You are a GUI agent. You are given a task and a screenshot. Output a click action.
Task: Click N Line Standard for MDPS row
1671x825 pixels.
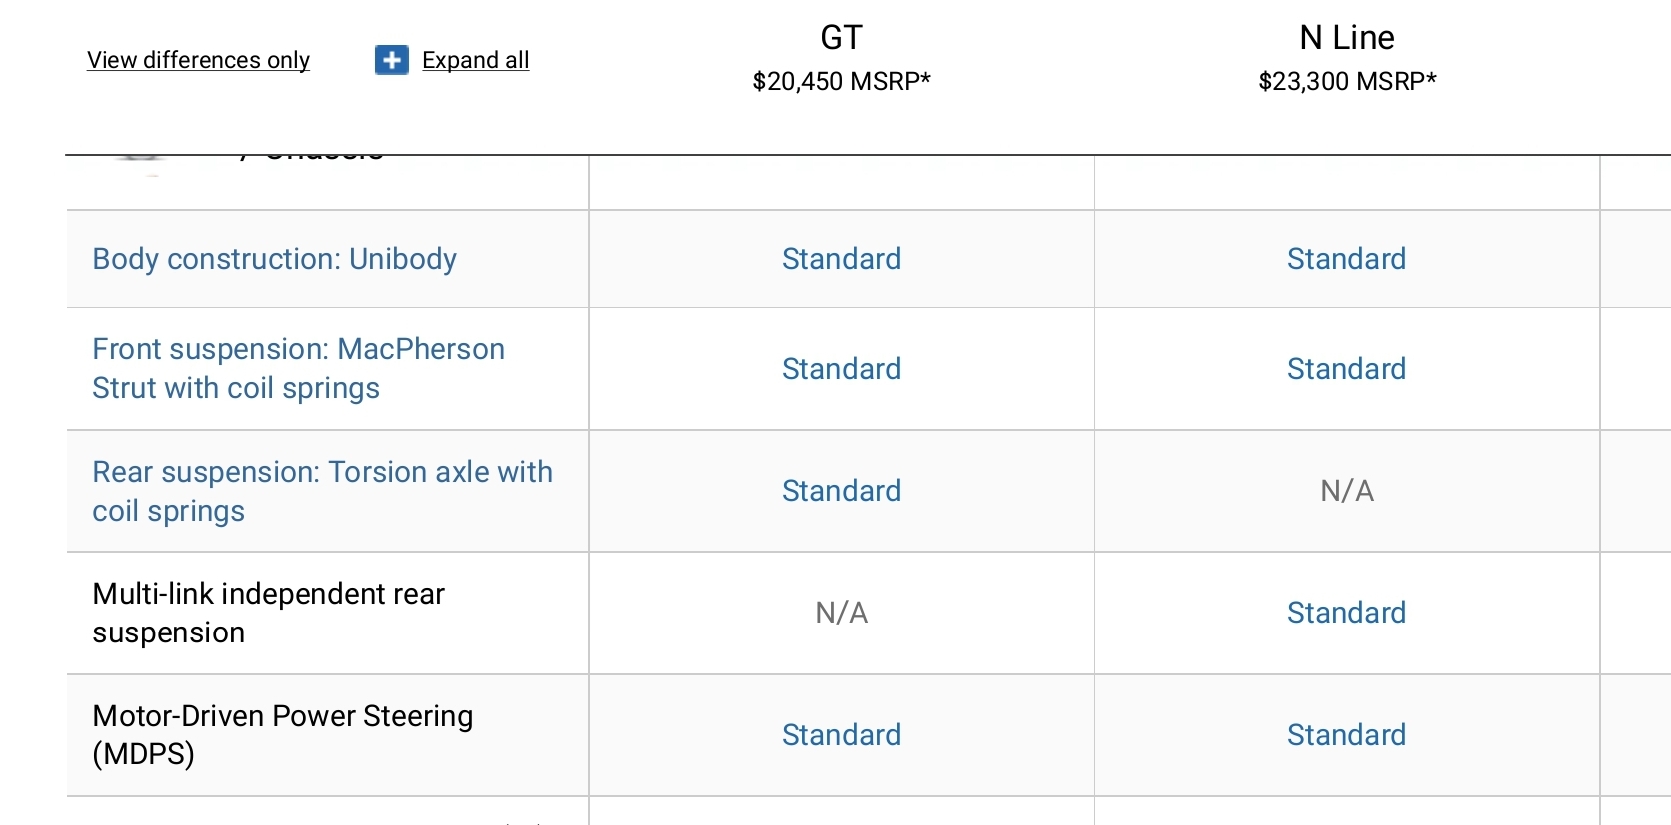tap(1346, 735)
